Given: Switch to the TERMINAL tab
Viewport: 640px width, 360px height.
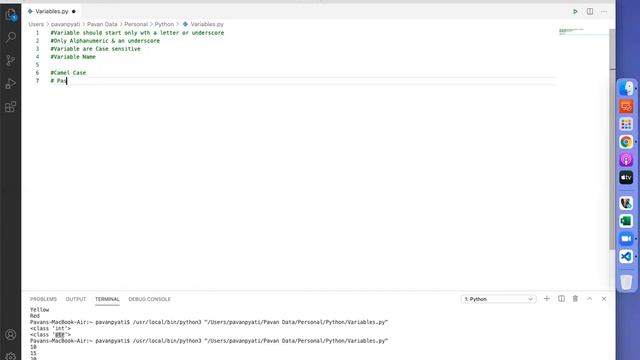Looking at the screenshot, I should point(107,299).
